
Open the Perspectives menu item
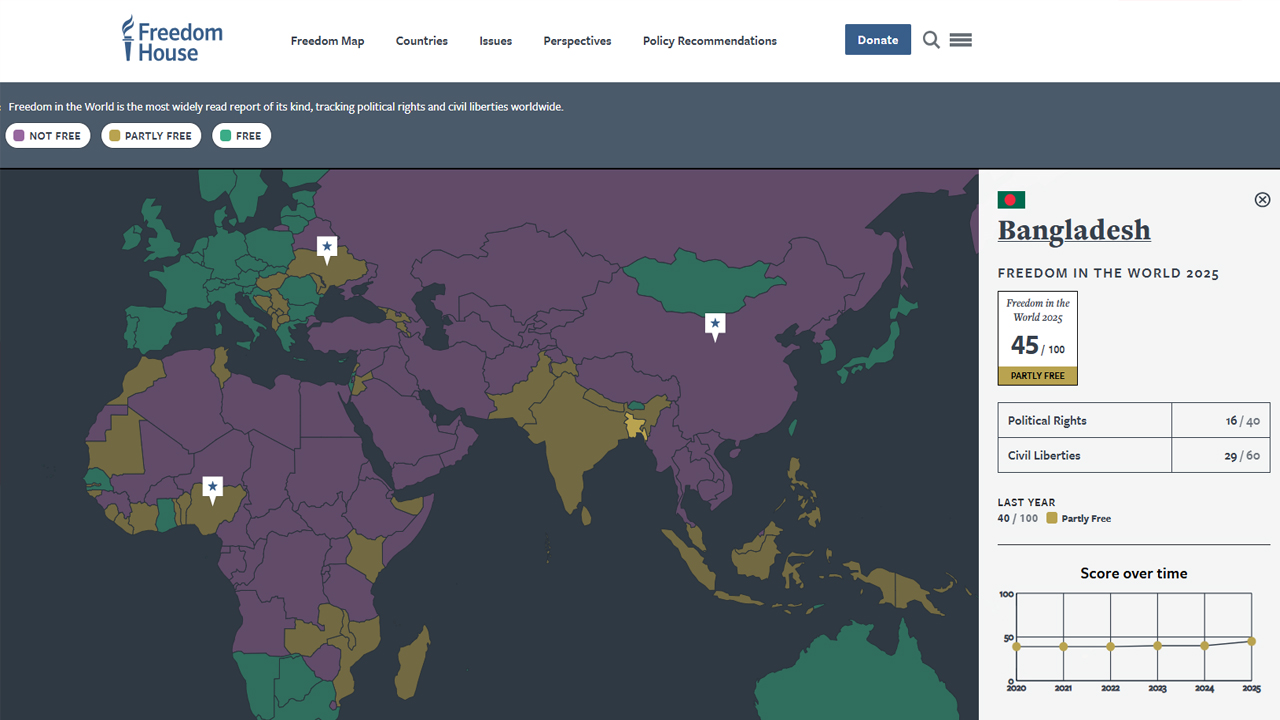(577, 41)
